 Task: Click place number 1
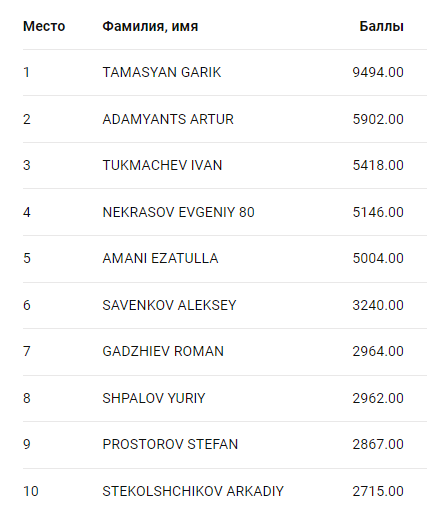click(26, 72)
